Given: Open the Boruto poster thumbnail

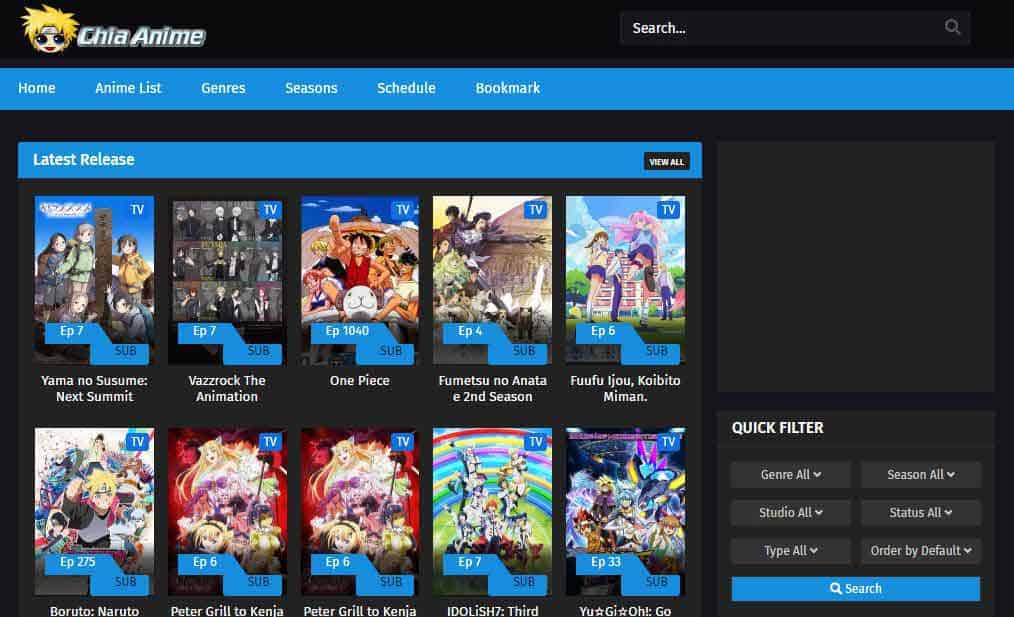Looking at the screenshot, I should [94, 512].
